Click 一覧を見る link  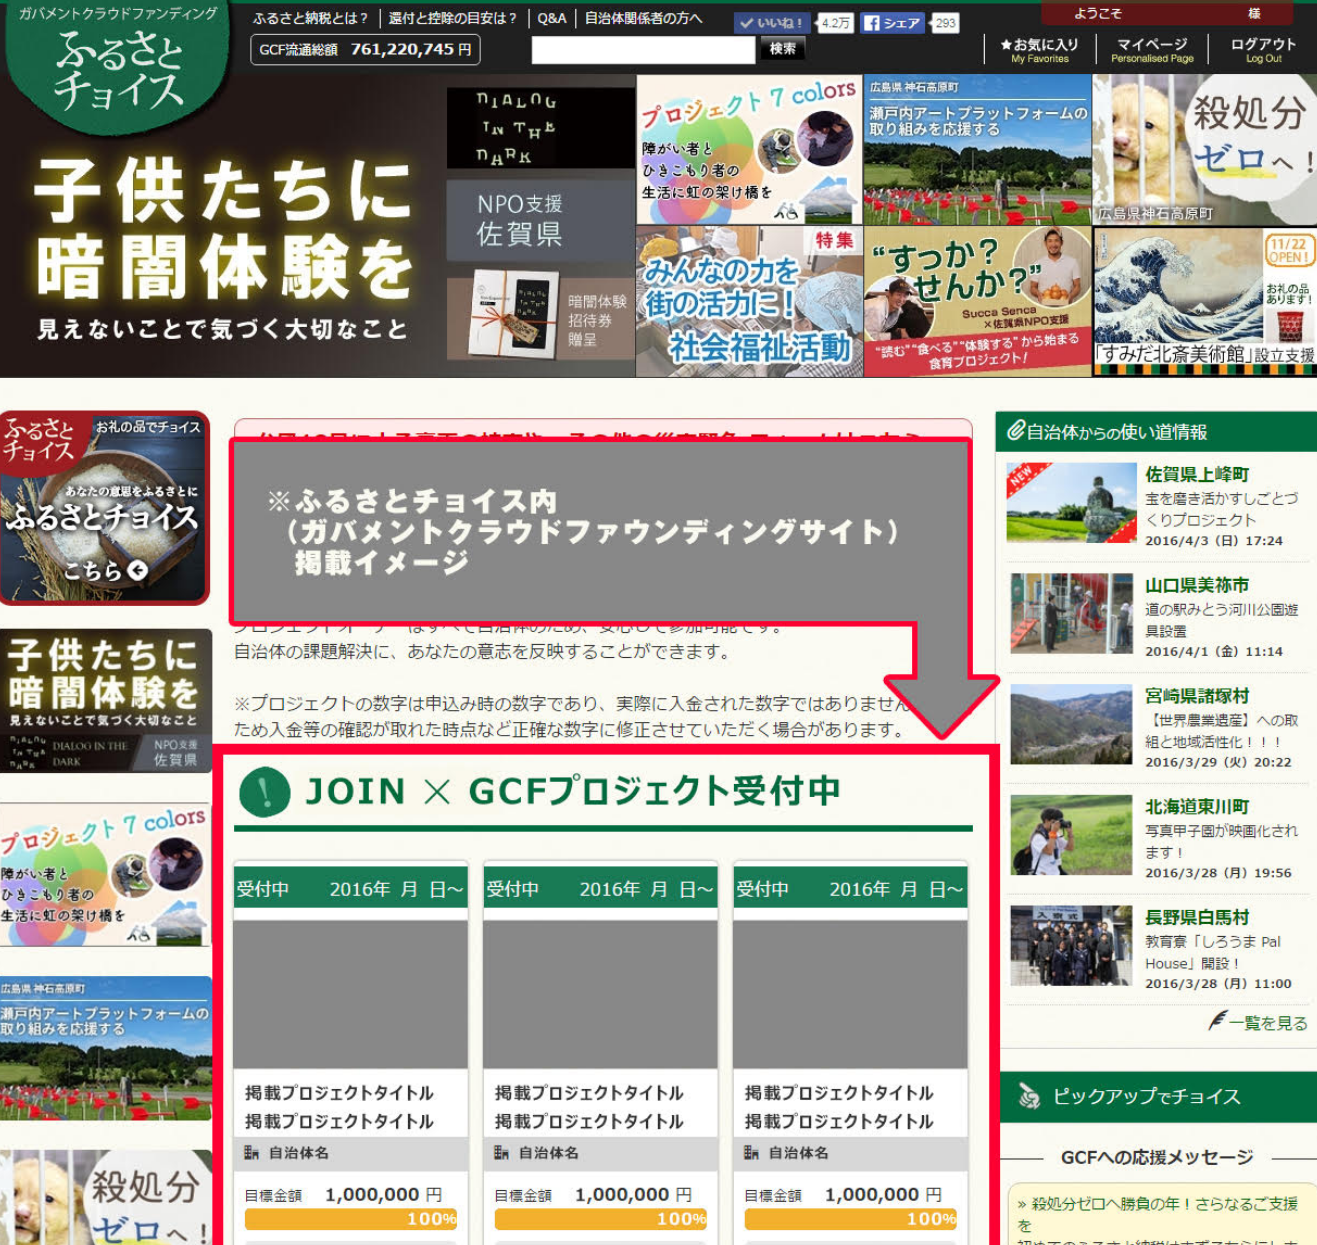point(1268,1023)
